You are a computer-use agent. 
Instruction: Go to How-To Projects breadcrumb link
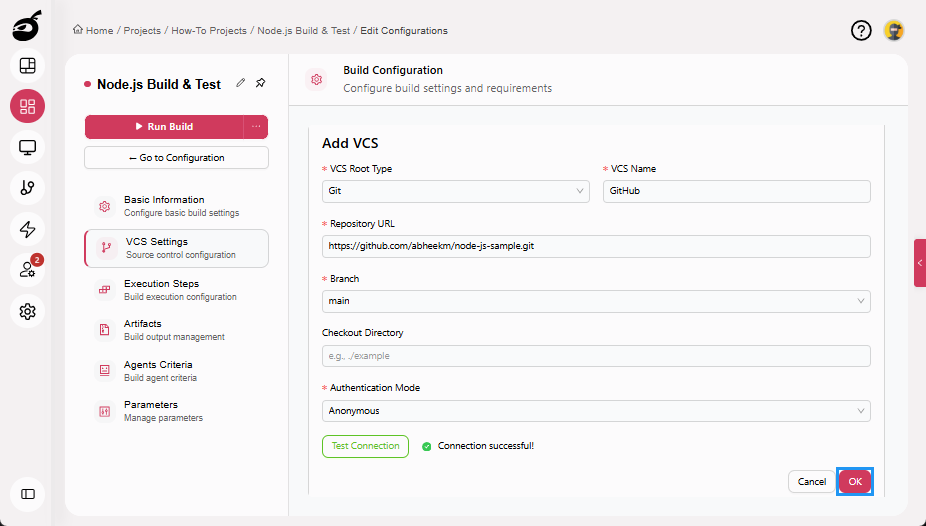[x=209, y=31]
